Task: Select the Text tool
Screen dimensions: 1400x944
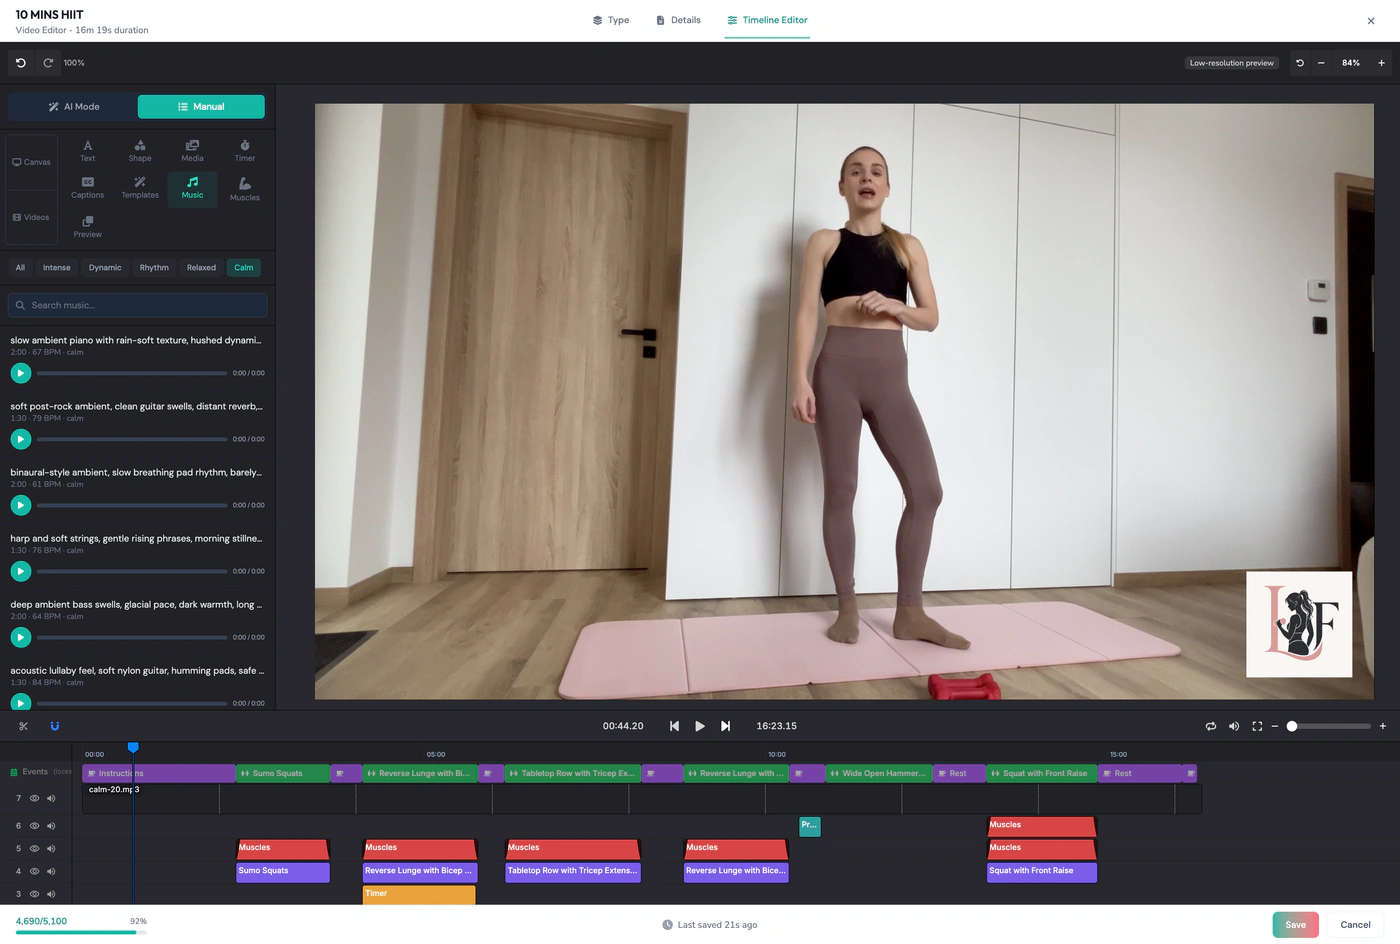Action: click(88, 151)
